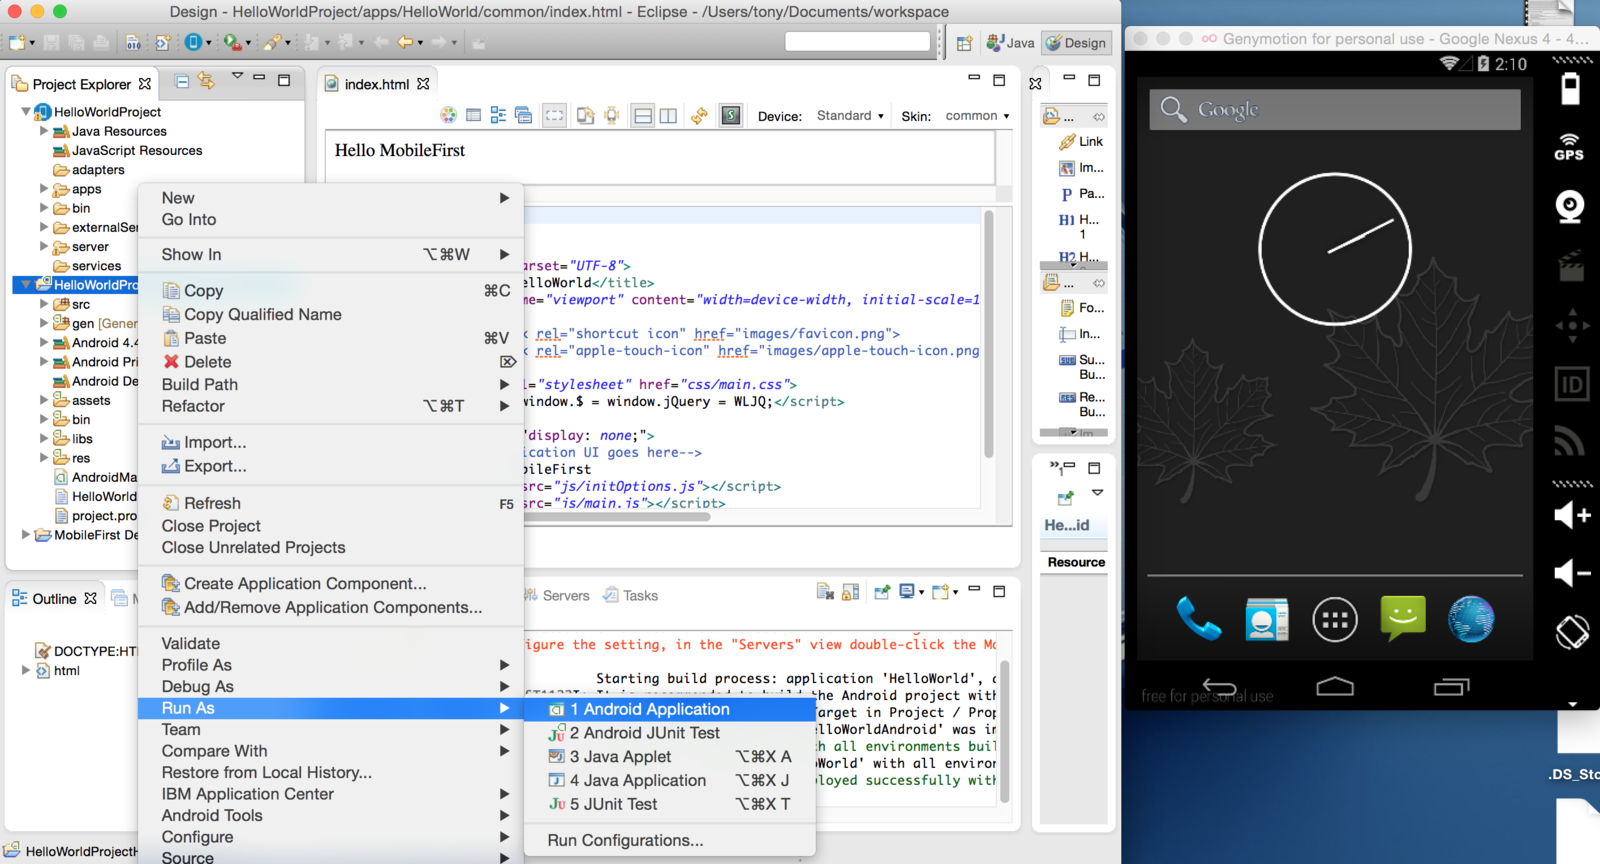This screenshot has height=864, width=1600.
Task: Expand html node in Outline
Action: point(25,671)
